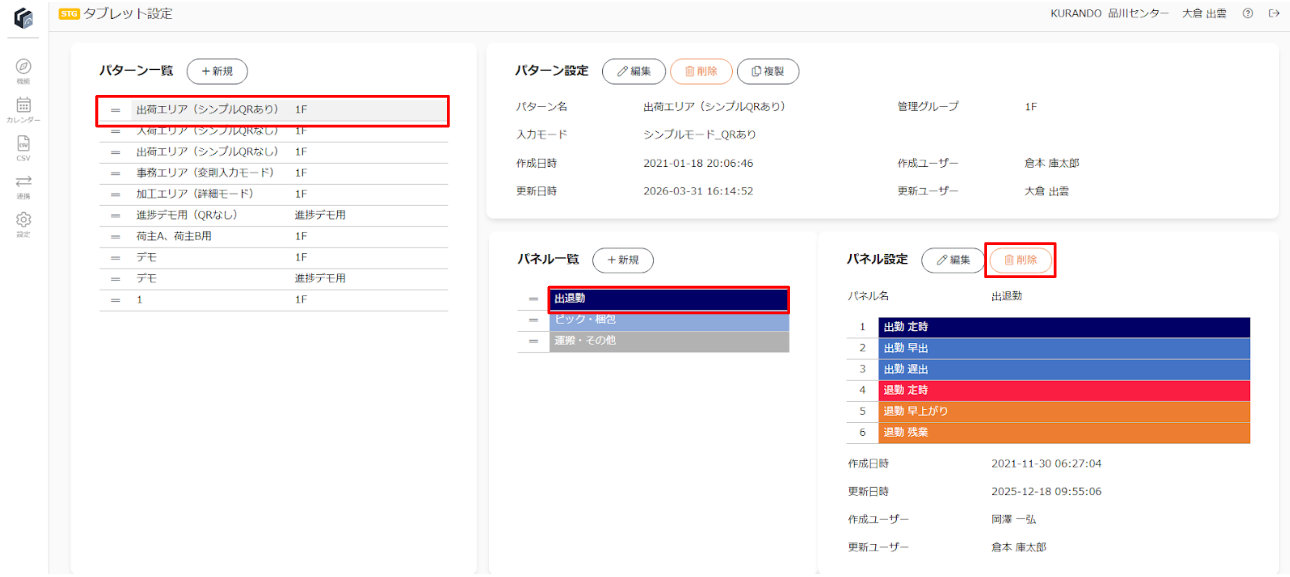Click 更新日時 value 2026-03-31 16:14:52
The height and width of the screenshot is (577, 1290).
698,191
